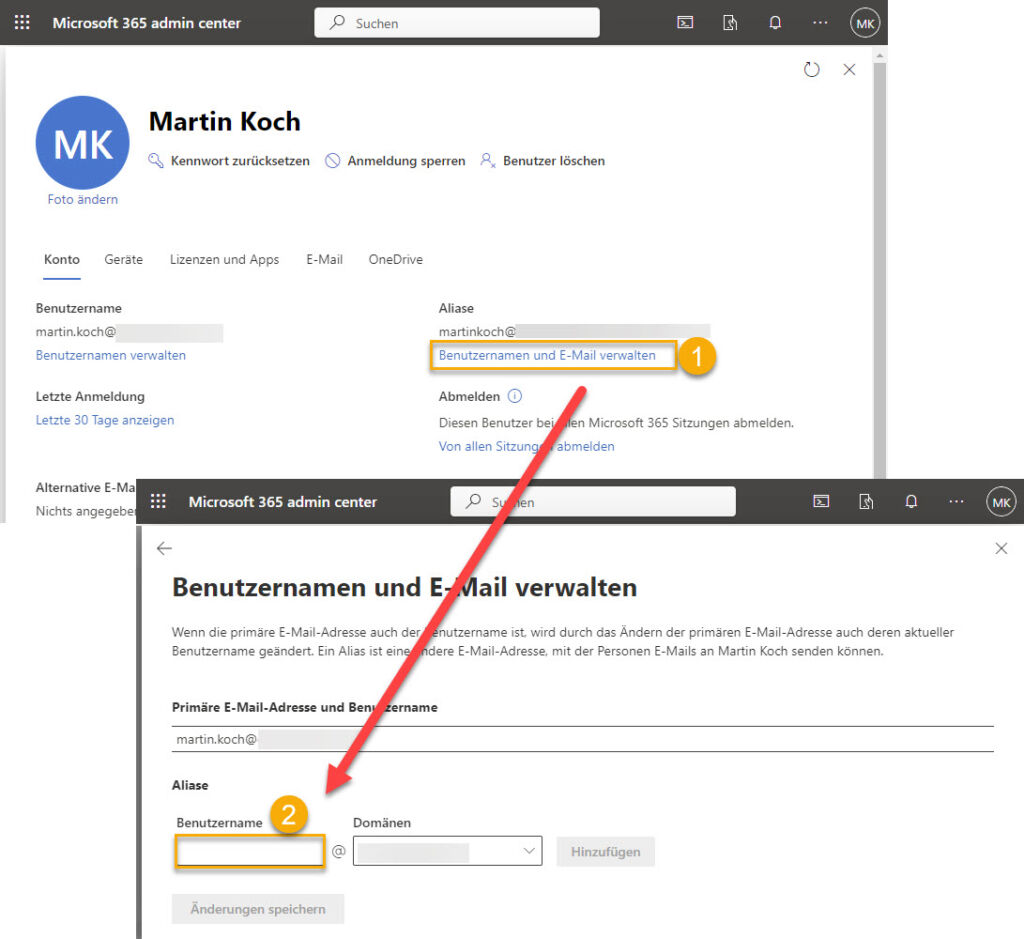This screenshot has height=939, width=1024.
Task: Open notifications bell in upper header
Action: pyautogui.click(x=775, y=23)
